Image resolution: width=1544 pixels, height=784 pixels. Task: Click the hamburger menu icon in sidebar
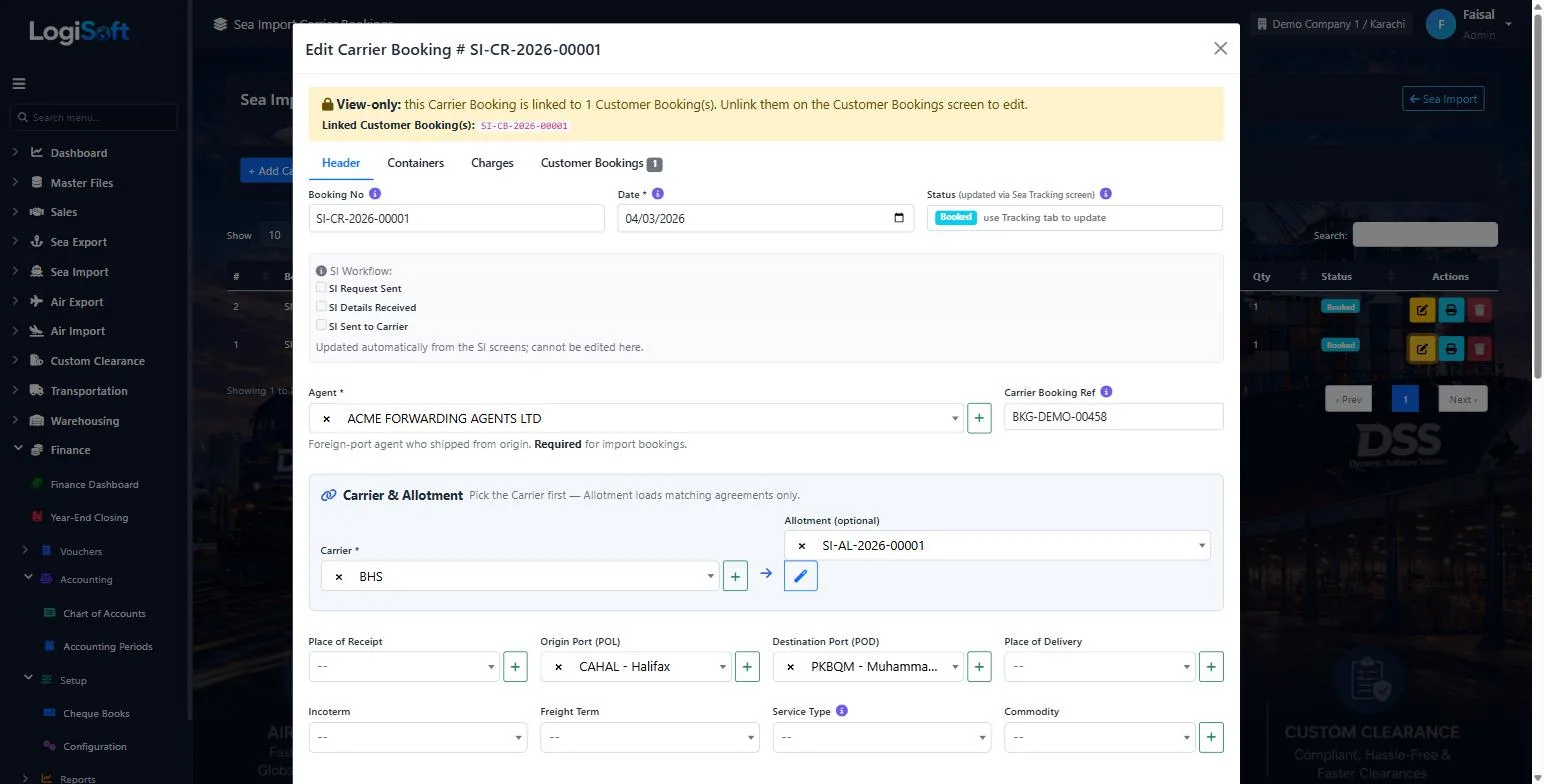pos(19,84)
